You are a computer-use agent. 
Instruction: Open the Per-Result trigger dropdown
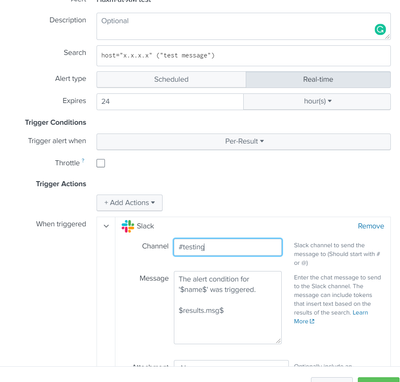click(244, 141)
